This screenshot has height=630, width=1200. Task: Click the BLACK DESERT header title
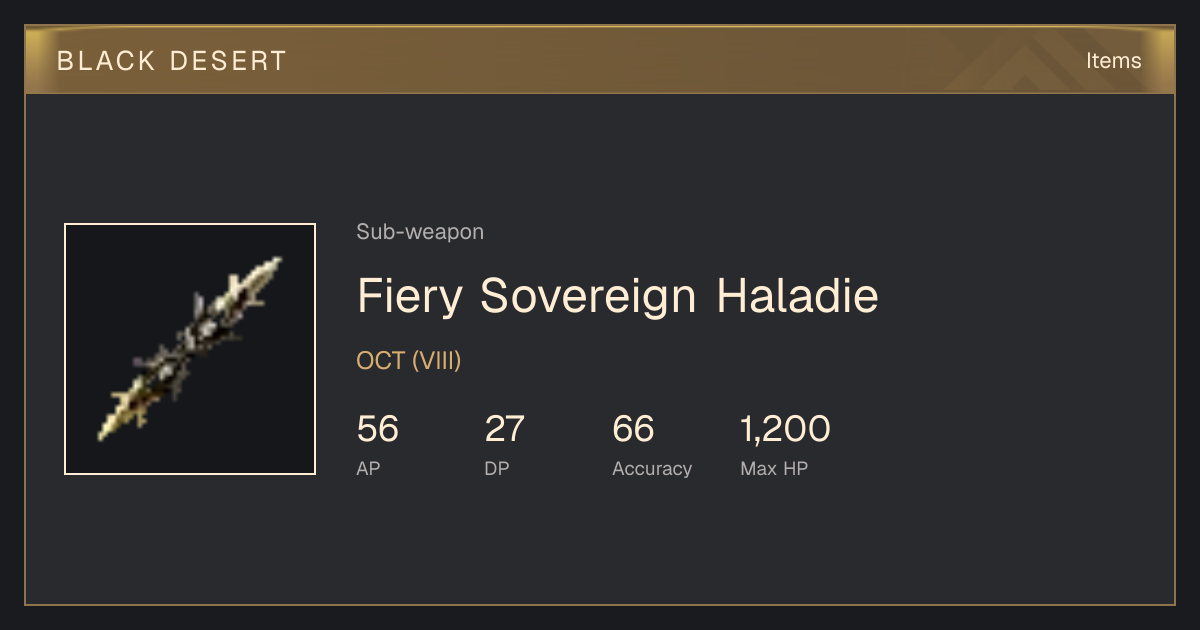172,61
